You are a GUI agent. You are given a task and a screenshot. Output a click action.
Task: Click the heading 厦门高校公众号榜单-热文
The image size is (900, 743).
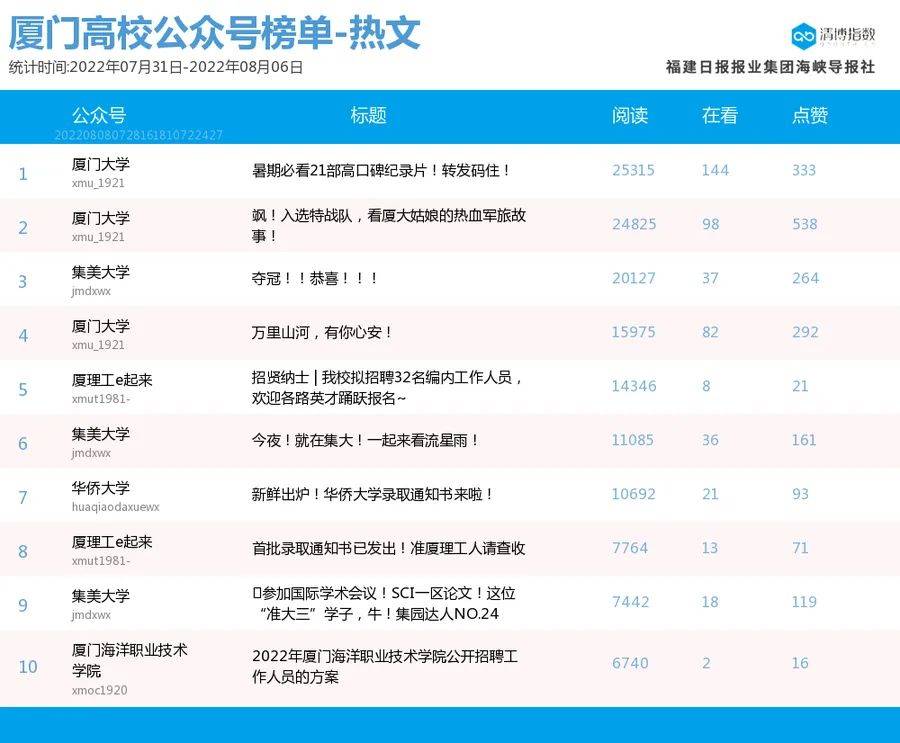[214, 32]
